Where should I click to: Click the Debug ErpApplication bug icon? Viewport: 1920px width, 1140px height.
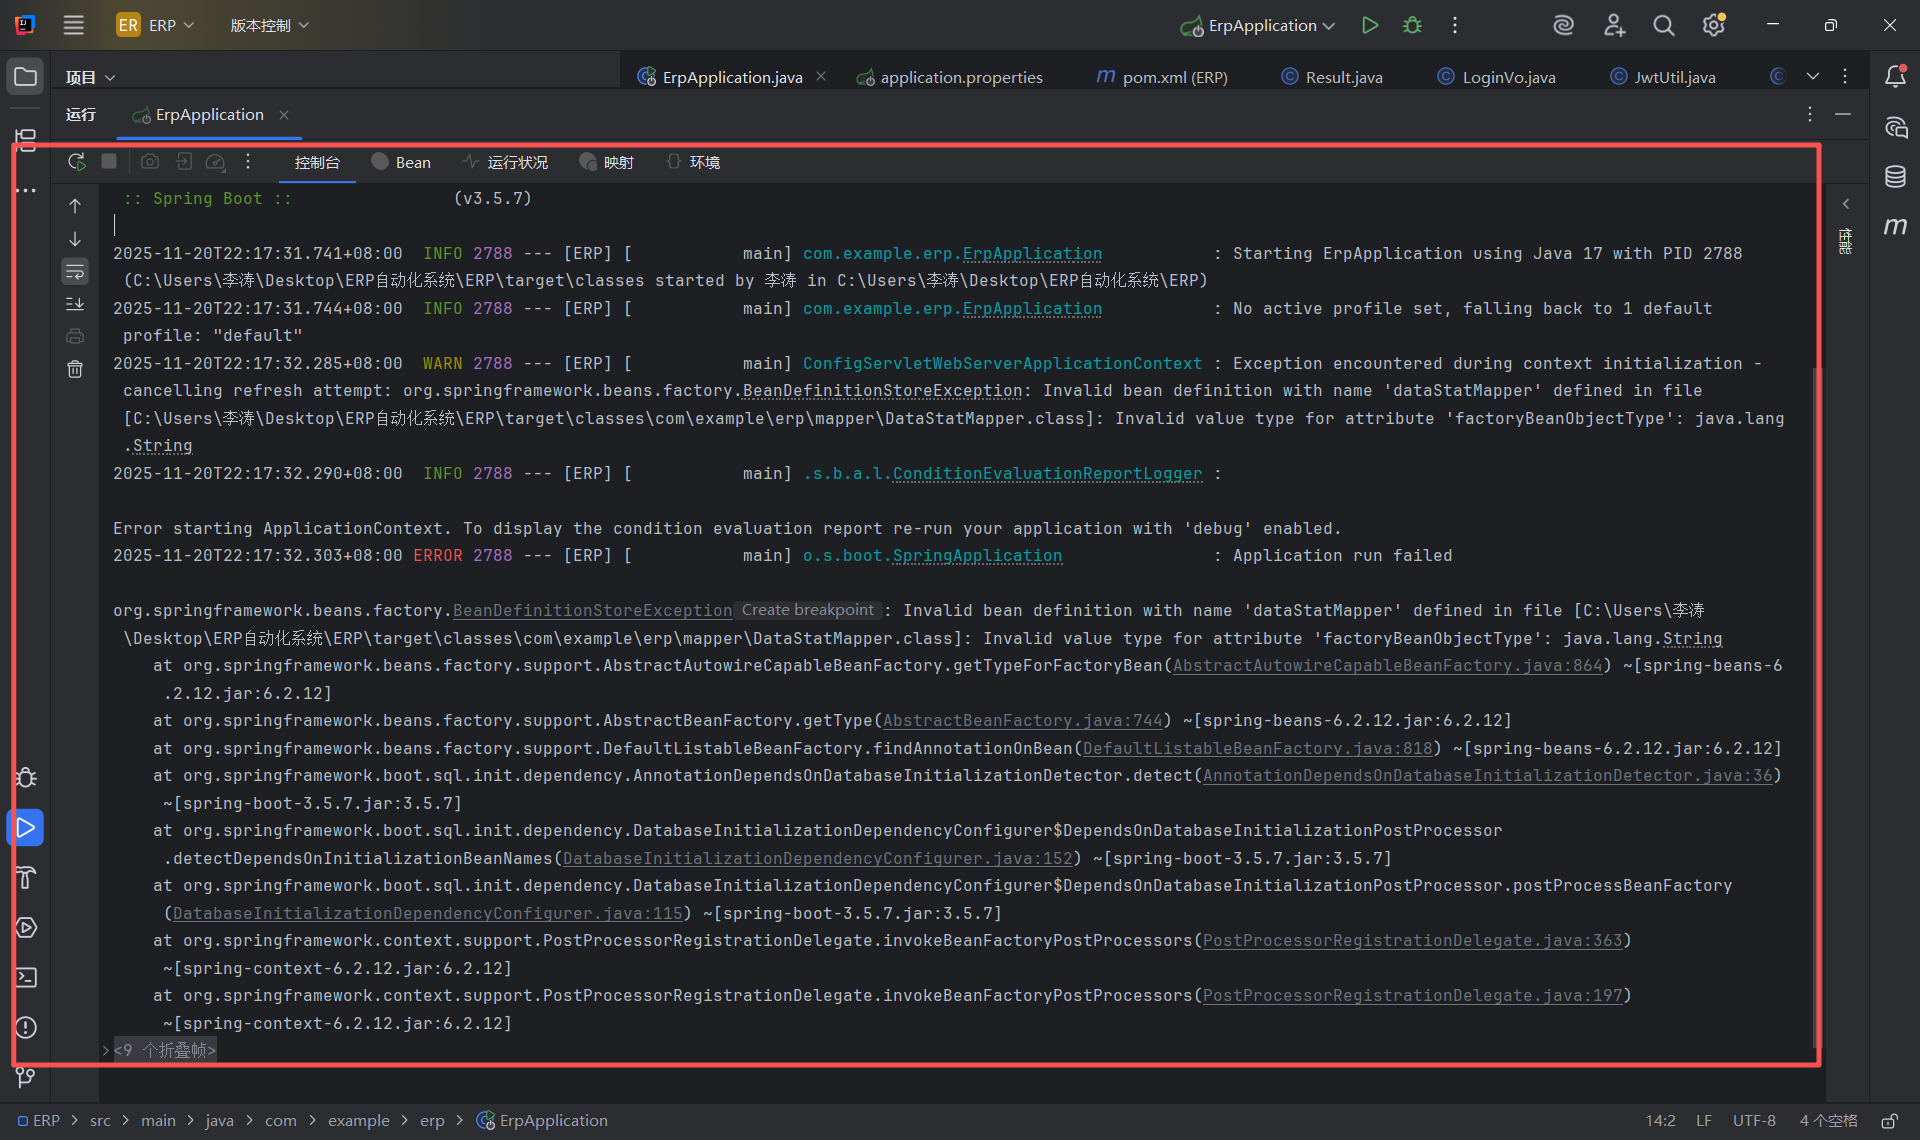[1412, 25]
